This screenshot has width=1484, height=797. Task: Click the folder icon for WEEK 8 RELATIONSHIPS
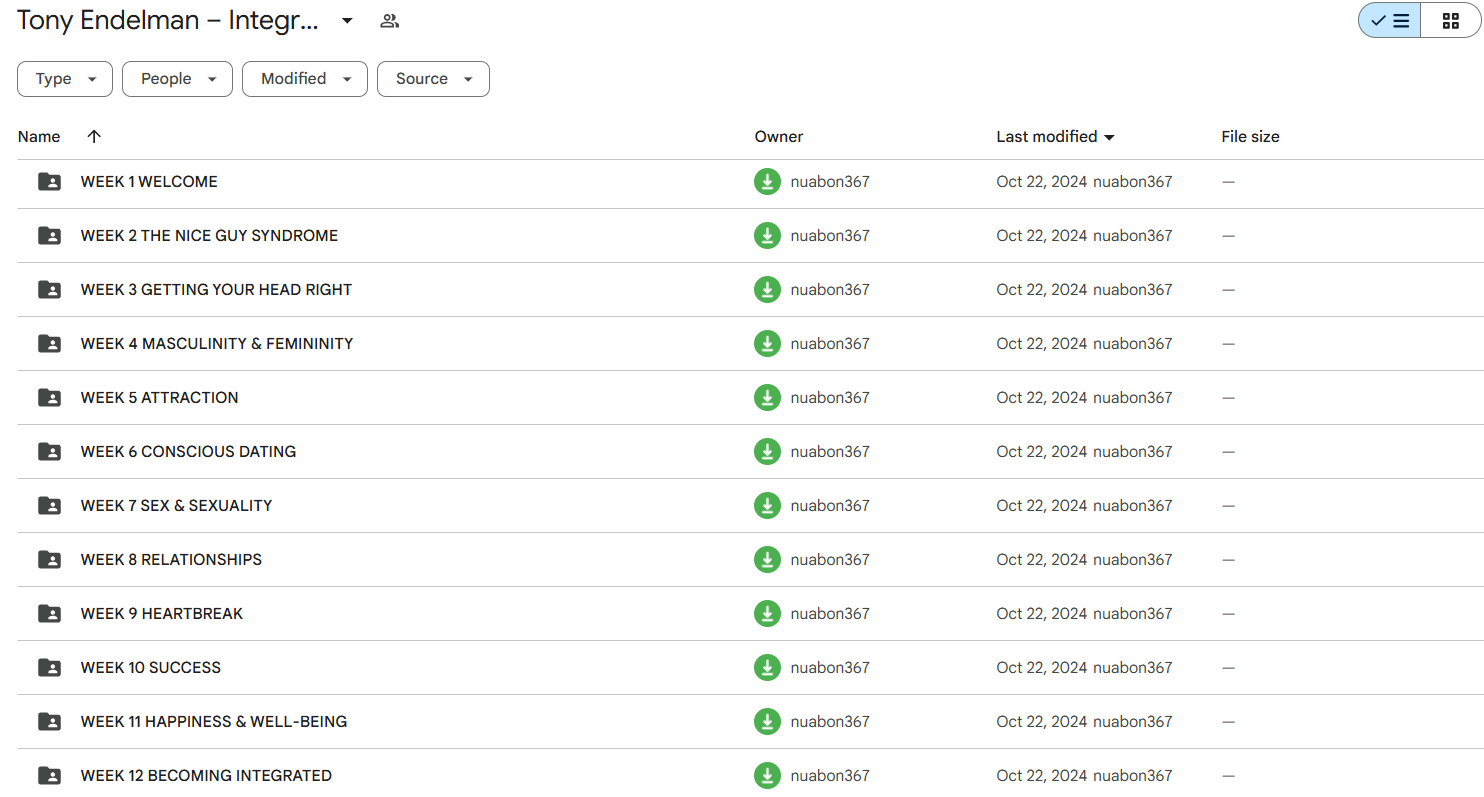(x=49, y=560)
